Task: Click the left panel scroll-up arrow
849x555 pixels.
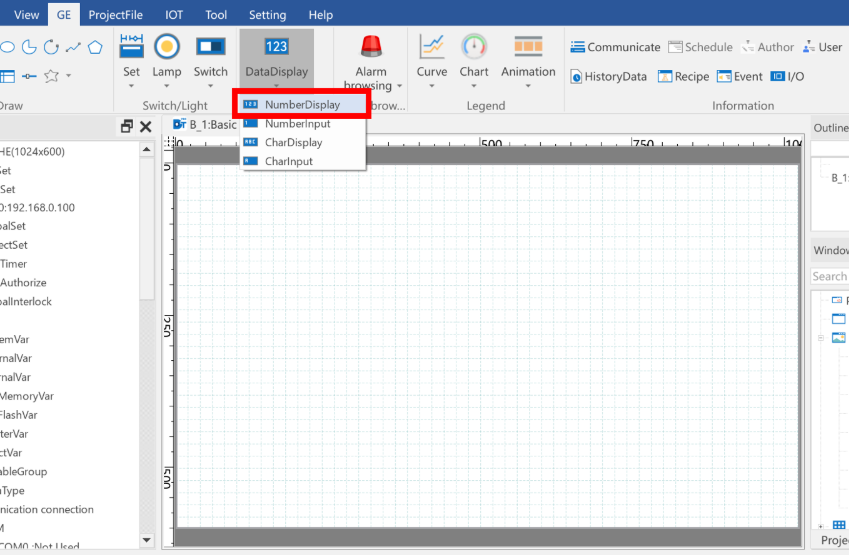Action: pyautogui.click(x=147, y=149)
